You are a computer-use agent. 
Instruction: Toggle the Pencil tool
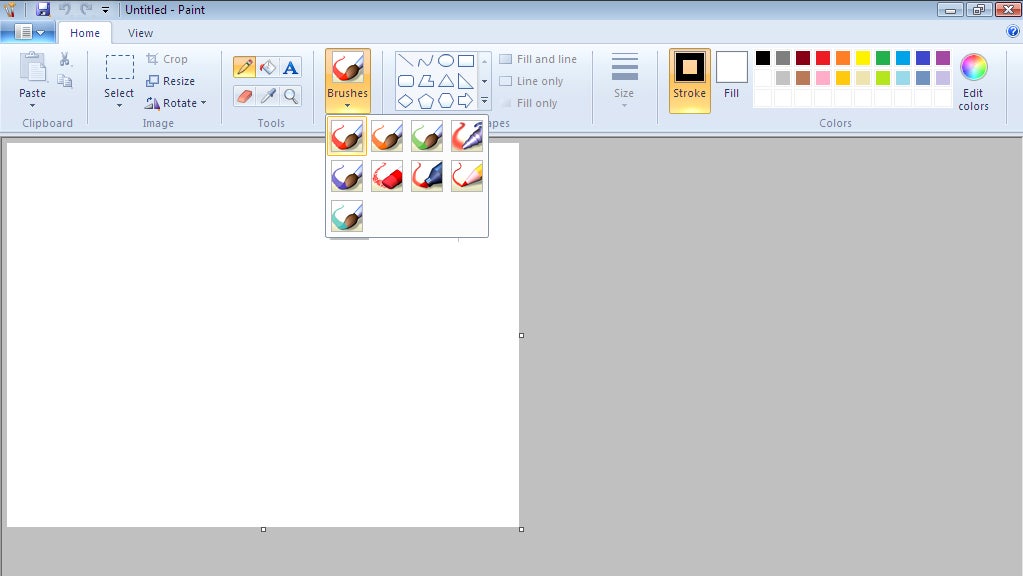click(x=244, y=67)
